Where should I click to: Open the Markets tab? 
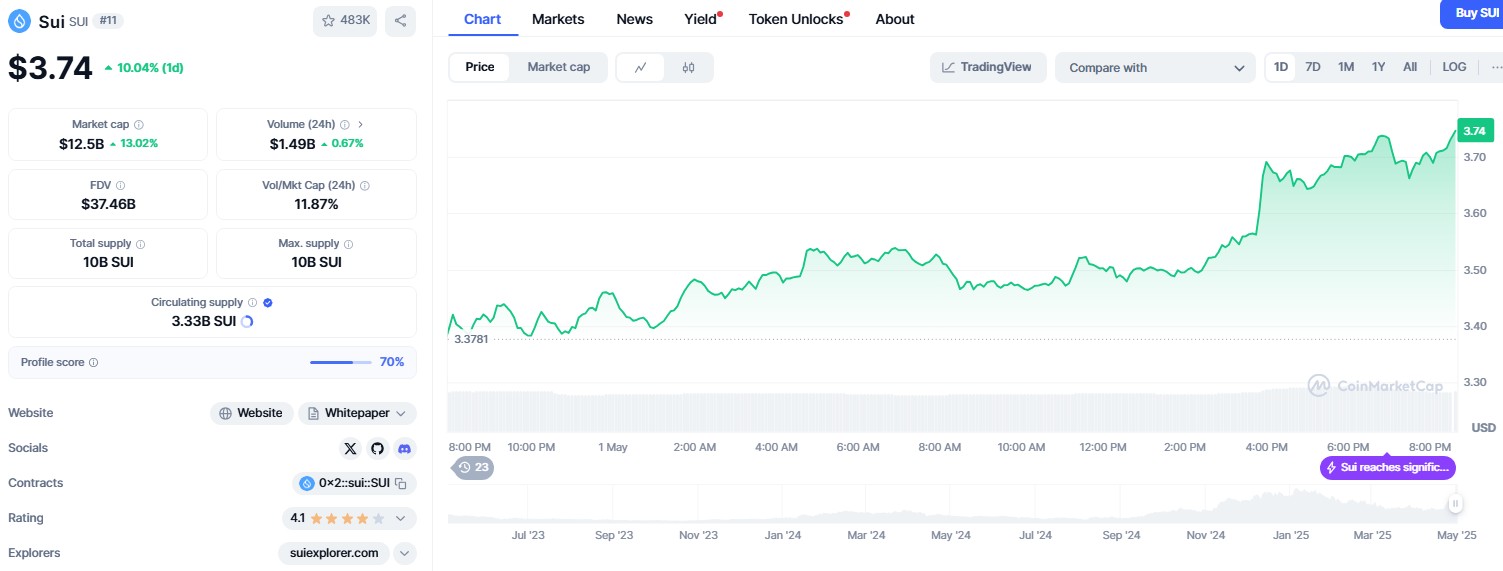tap(558, 19)
